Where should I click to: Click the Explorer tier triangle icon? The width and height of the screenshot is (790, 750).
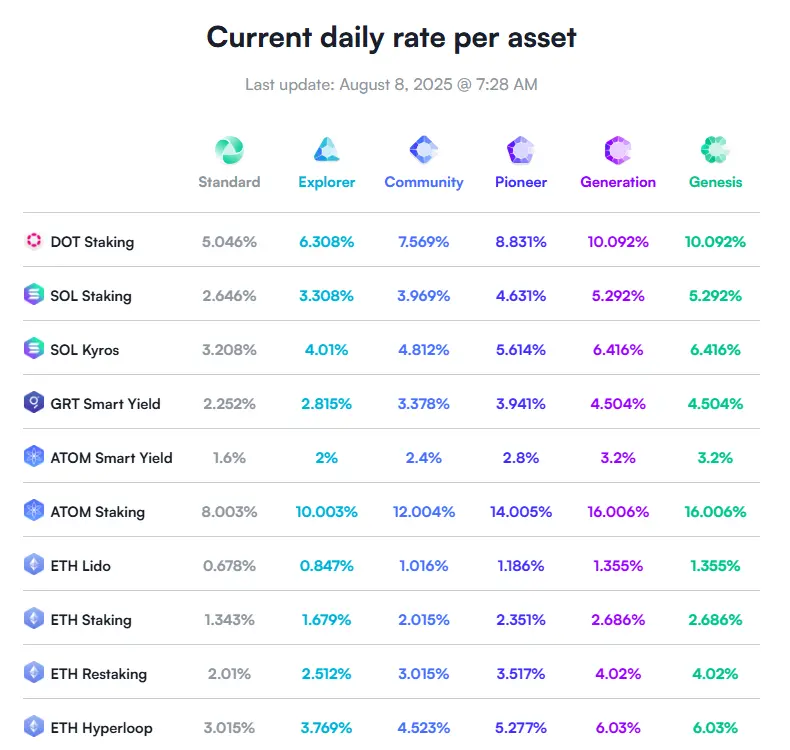[327, 150]
